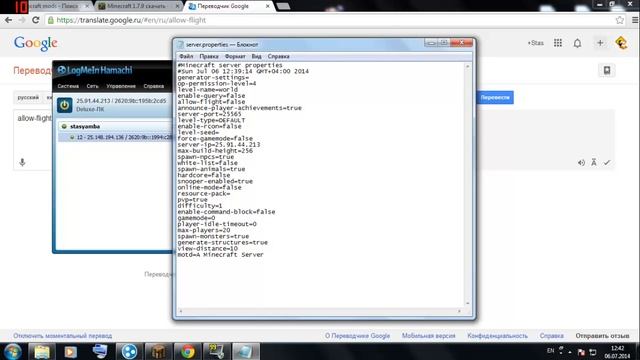Click the server-ip=25.91.44.213 line
Image resolution: width=640 pixels, height=360 pixels.
click(219, 144)
